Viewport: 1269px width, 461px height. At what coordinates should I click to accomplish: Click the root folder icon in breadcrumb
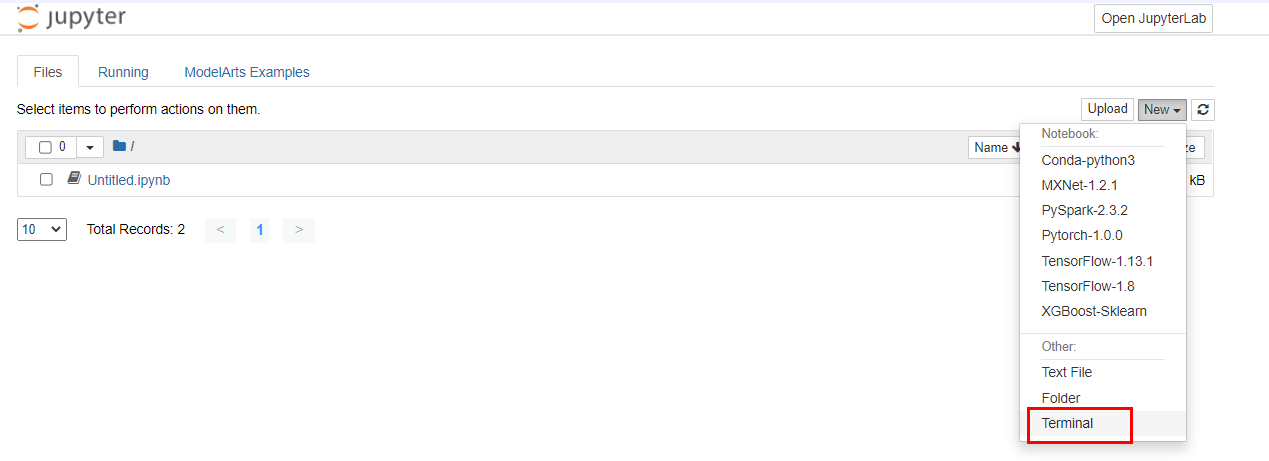[119, 147]
